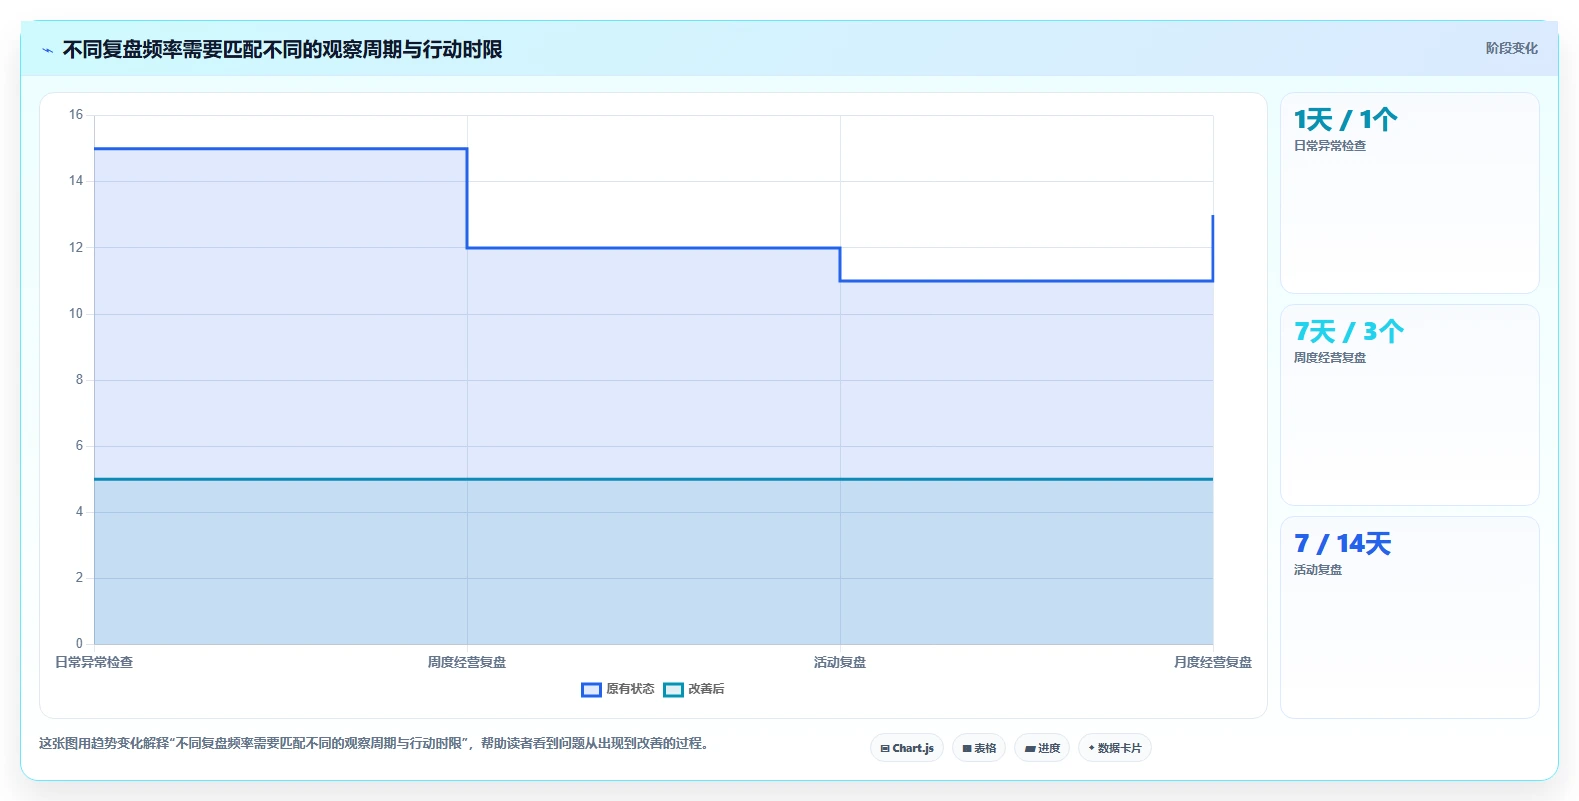Click the 日常异常检查 caption in the first card
Screen dimensions: 1579x801
(1330, 146)
